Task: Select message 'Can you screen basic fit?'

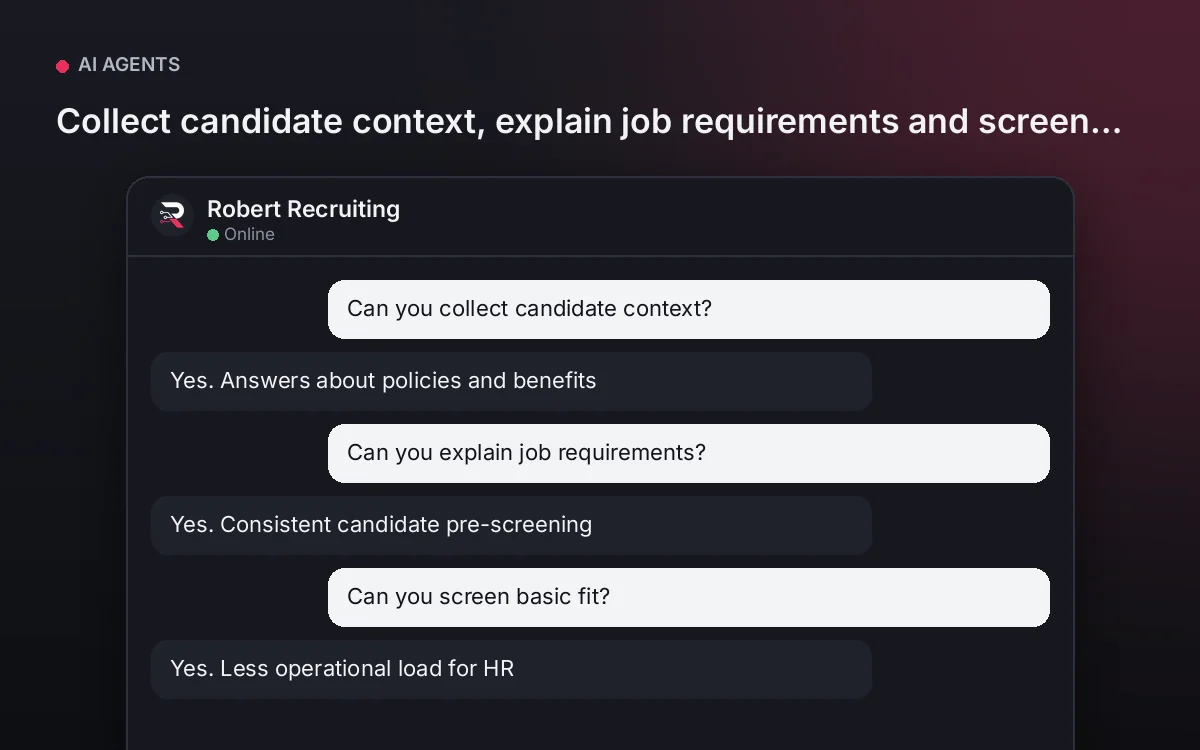Action: [x=689, y=597]
